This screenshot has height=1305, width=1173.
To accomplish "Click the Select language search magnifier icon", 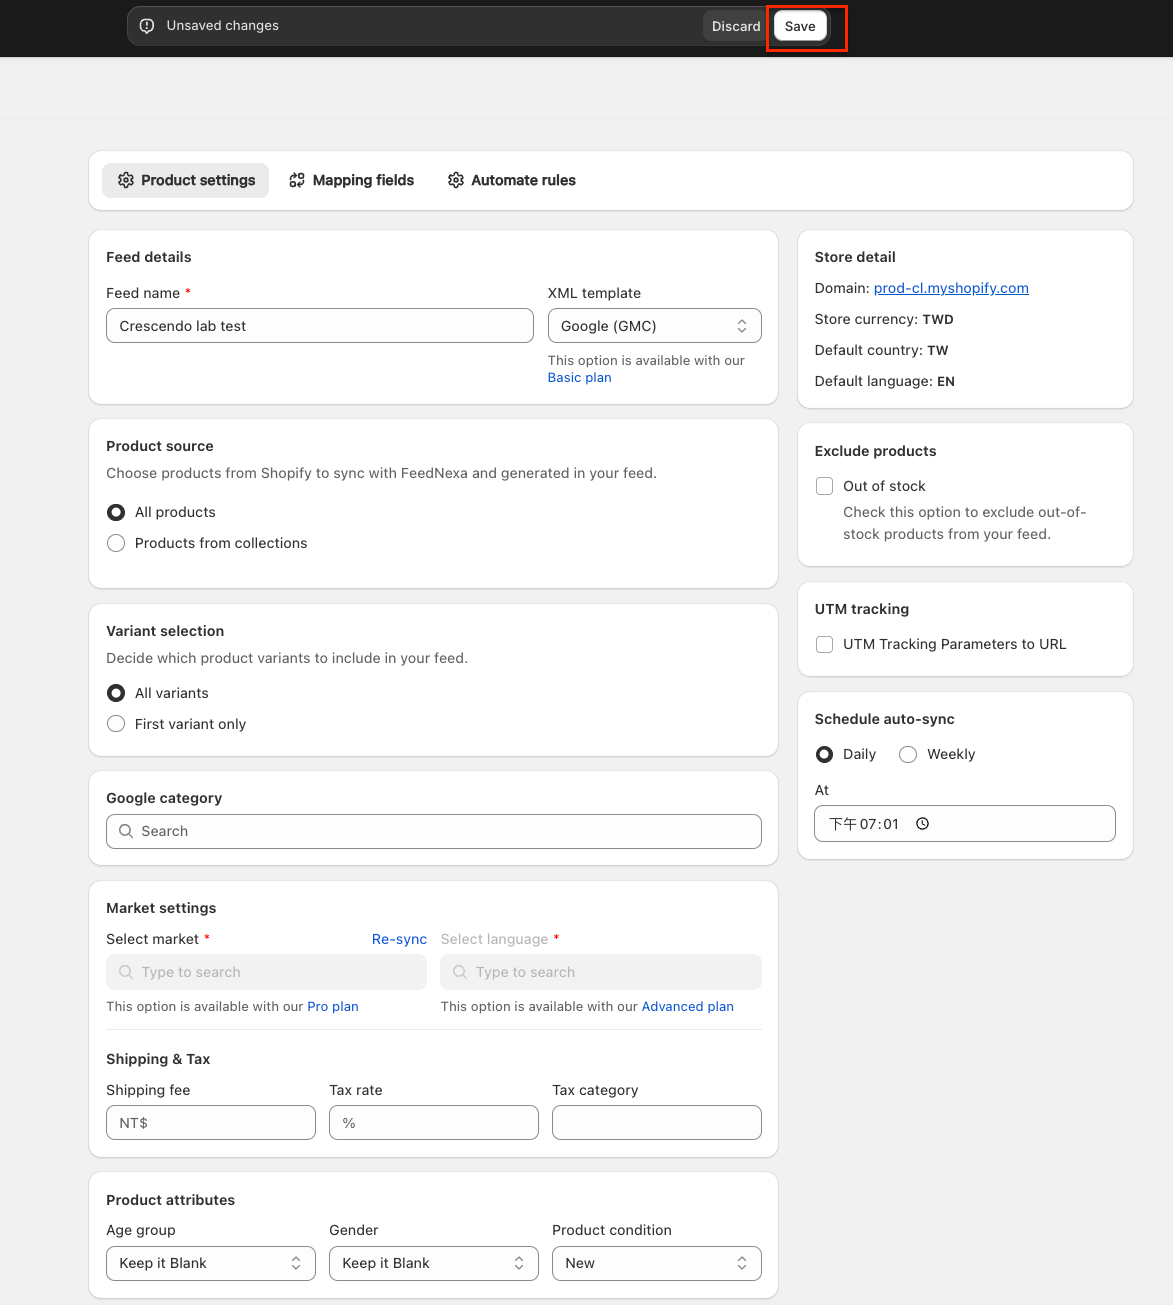I will 460,972.
